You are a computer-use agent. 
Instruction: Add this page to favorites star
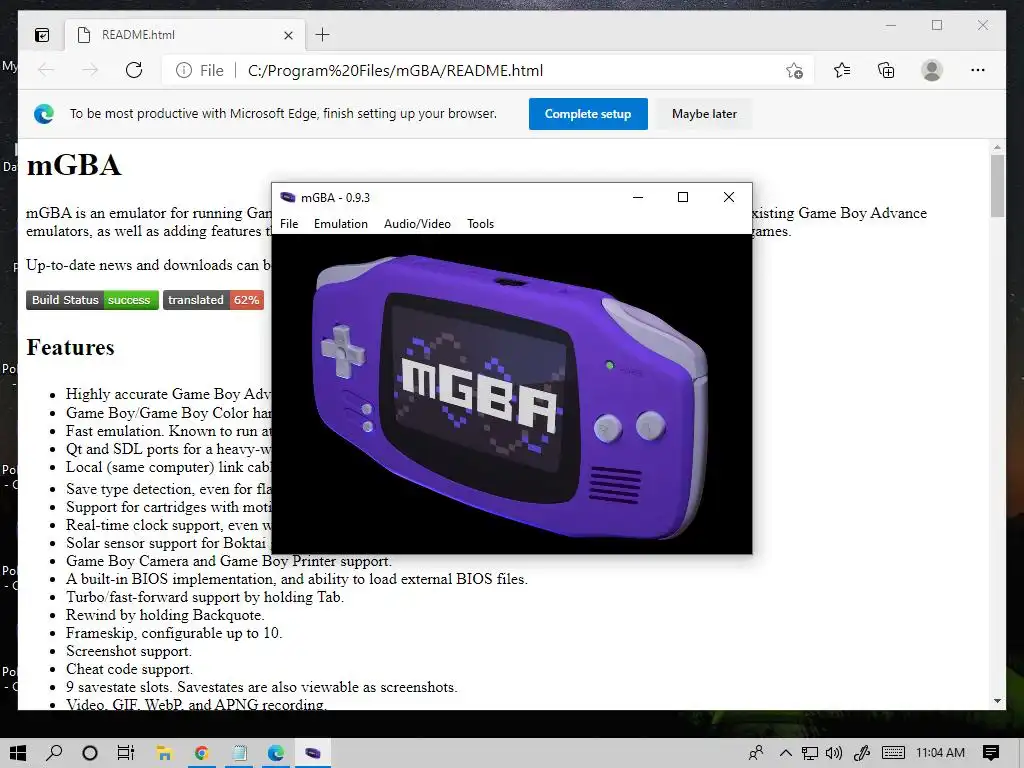[x=794, y=71]
